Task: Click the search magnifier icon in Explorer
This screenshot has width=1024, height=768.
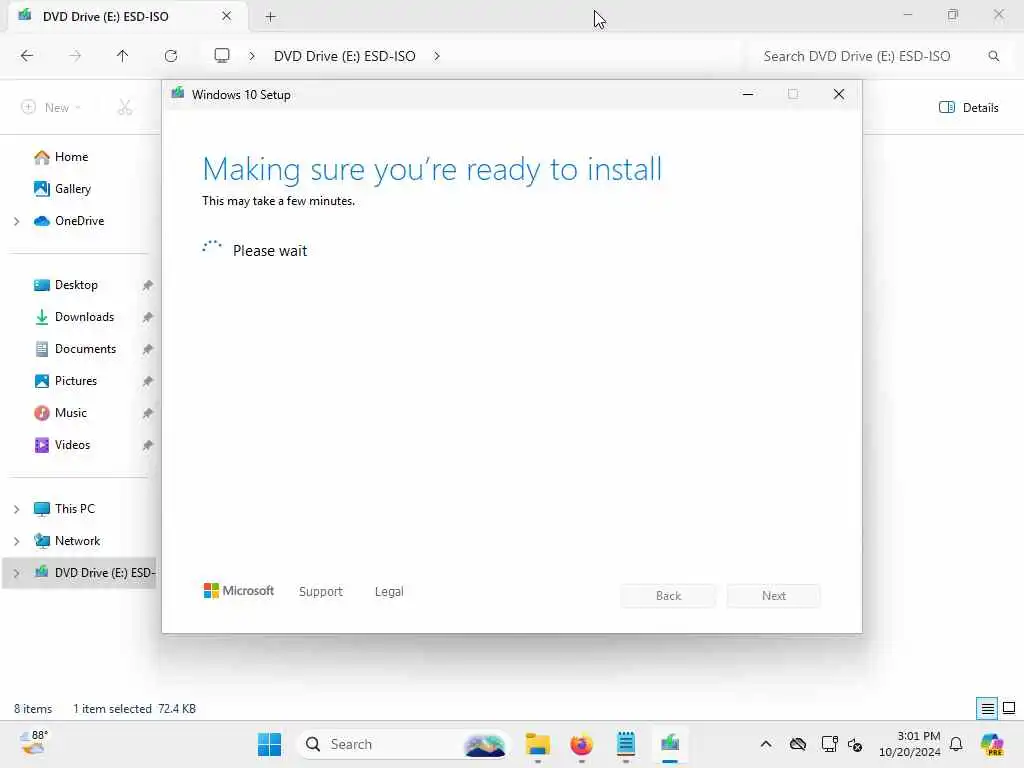Action: (x=994, y=56)
